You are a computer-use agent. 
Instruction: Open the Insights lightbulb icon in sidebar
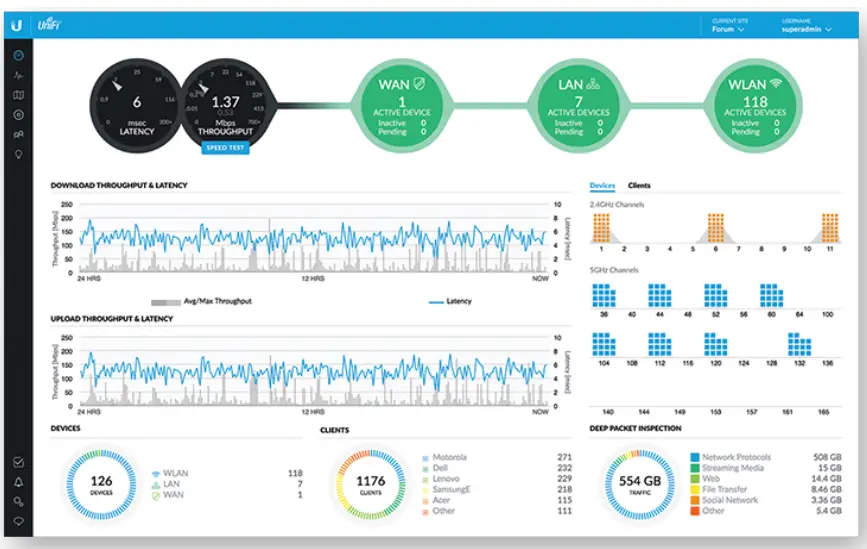click(18, 154)
